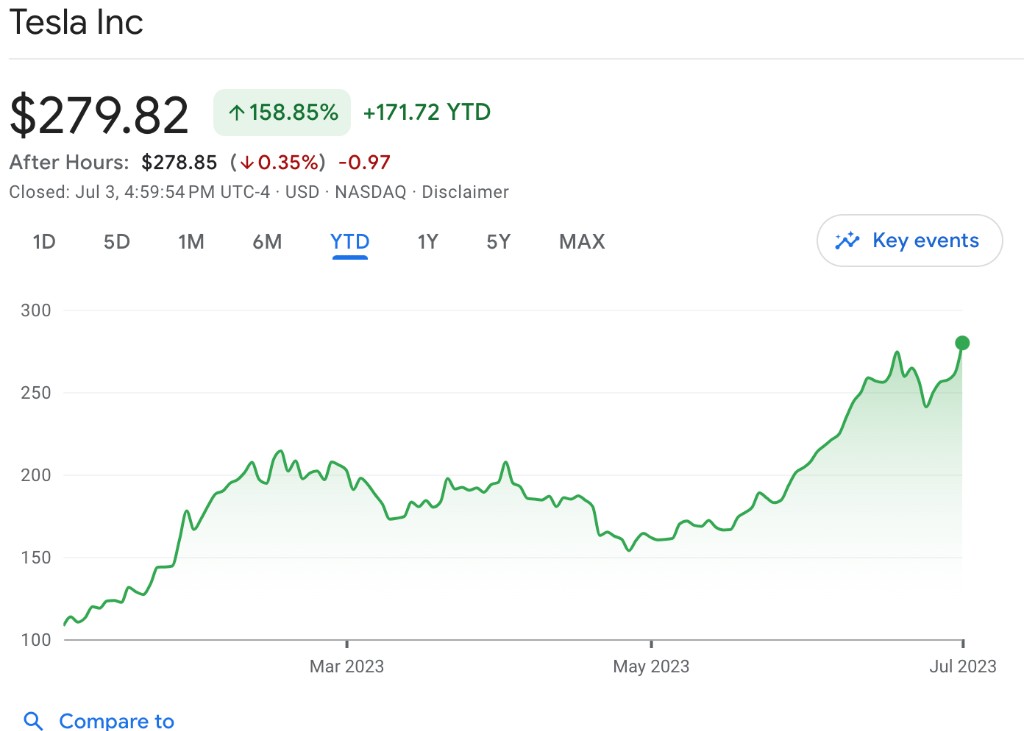
Task: Click the green up arrow in percentage badge
Action: (x=236, y=113)
